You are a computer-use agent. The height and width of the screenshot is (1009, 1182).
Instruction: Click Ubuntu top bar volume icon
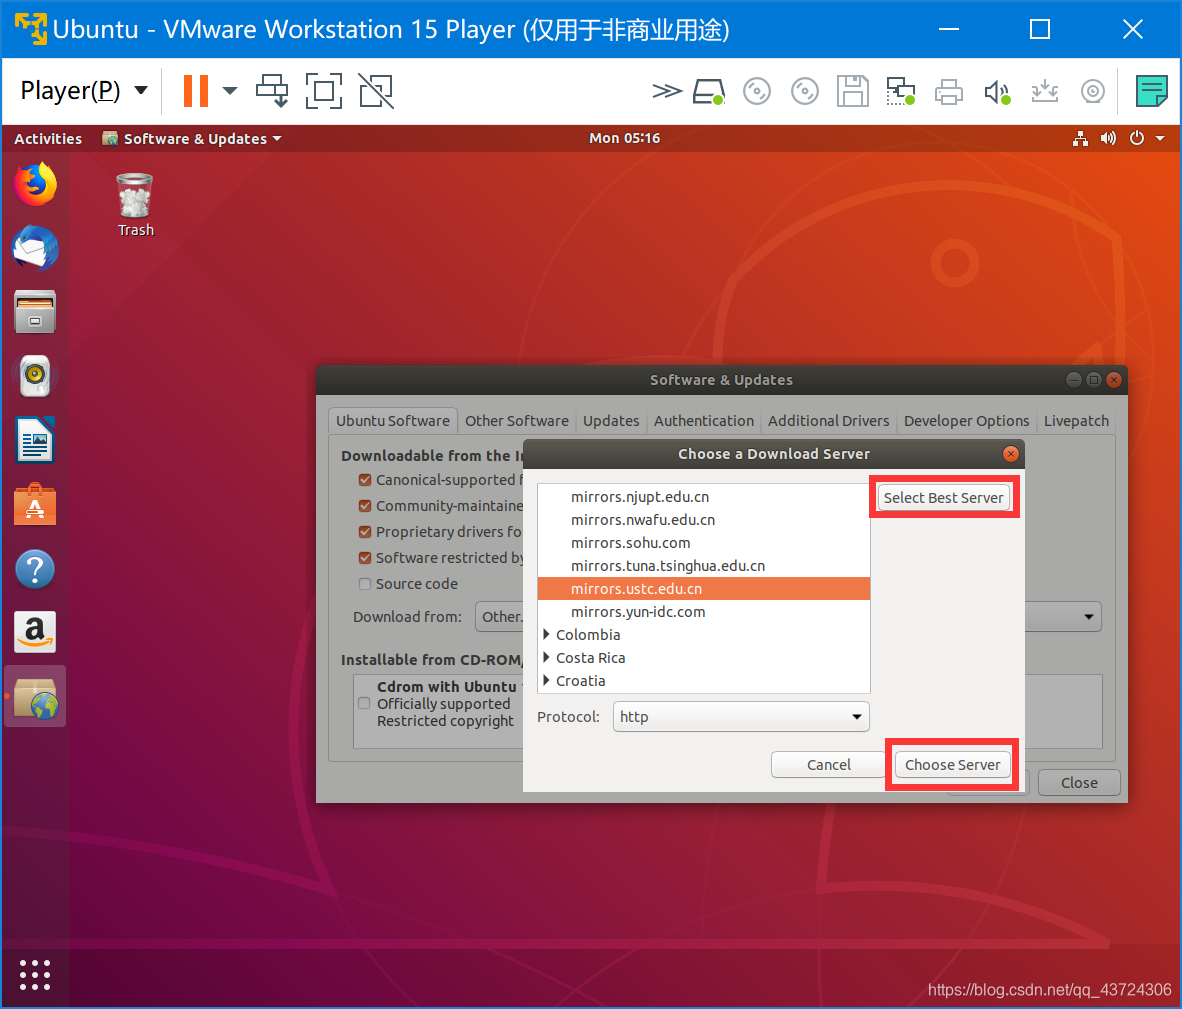[x=1108, y=139]
